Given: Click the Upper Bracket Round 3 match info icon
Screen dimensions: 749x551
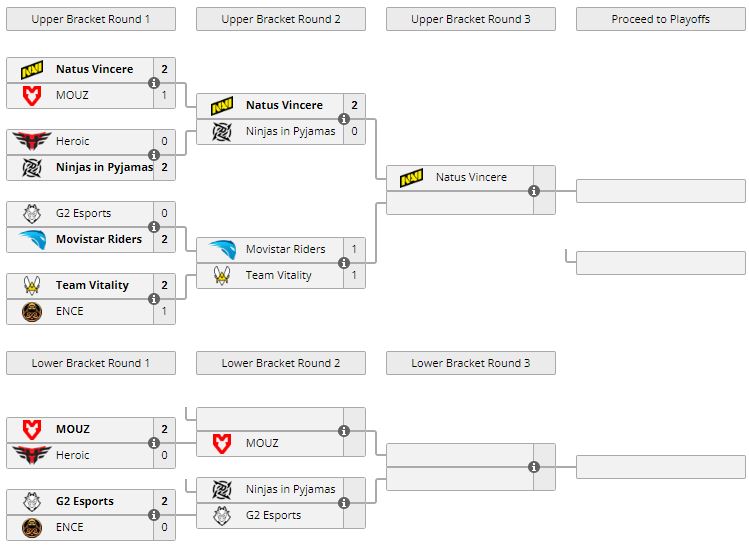Looking at the screenshot, I should tap(534, 191).
